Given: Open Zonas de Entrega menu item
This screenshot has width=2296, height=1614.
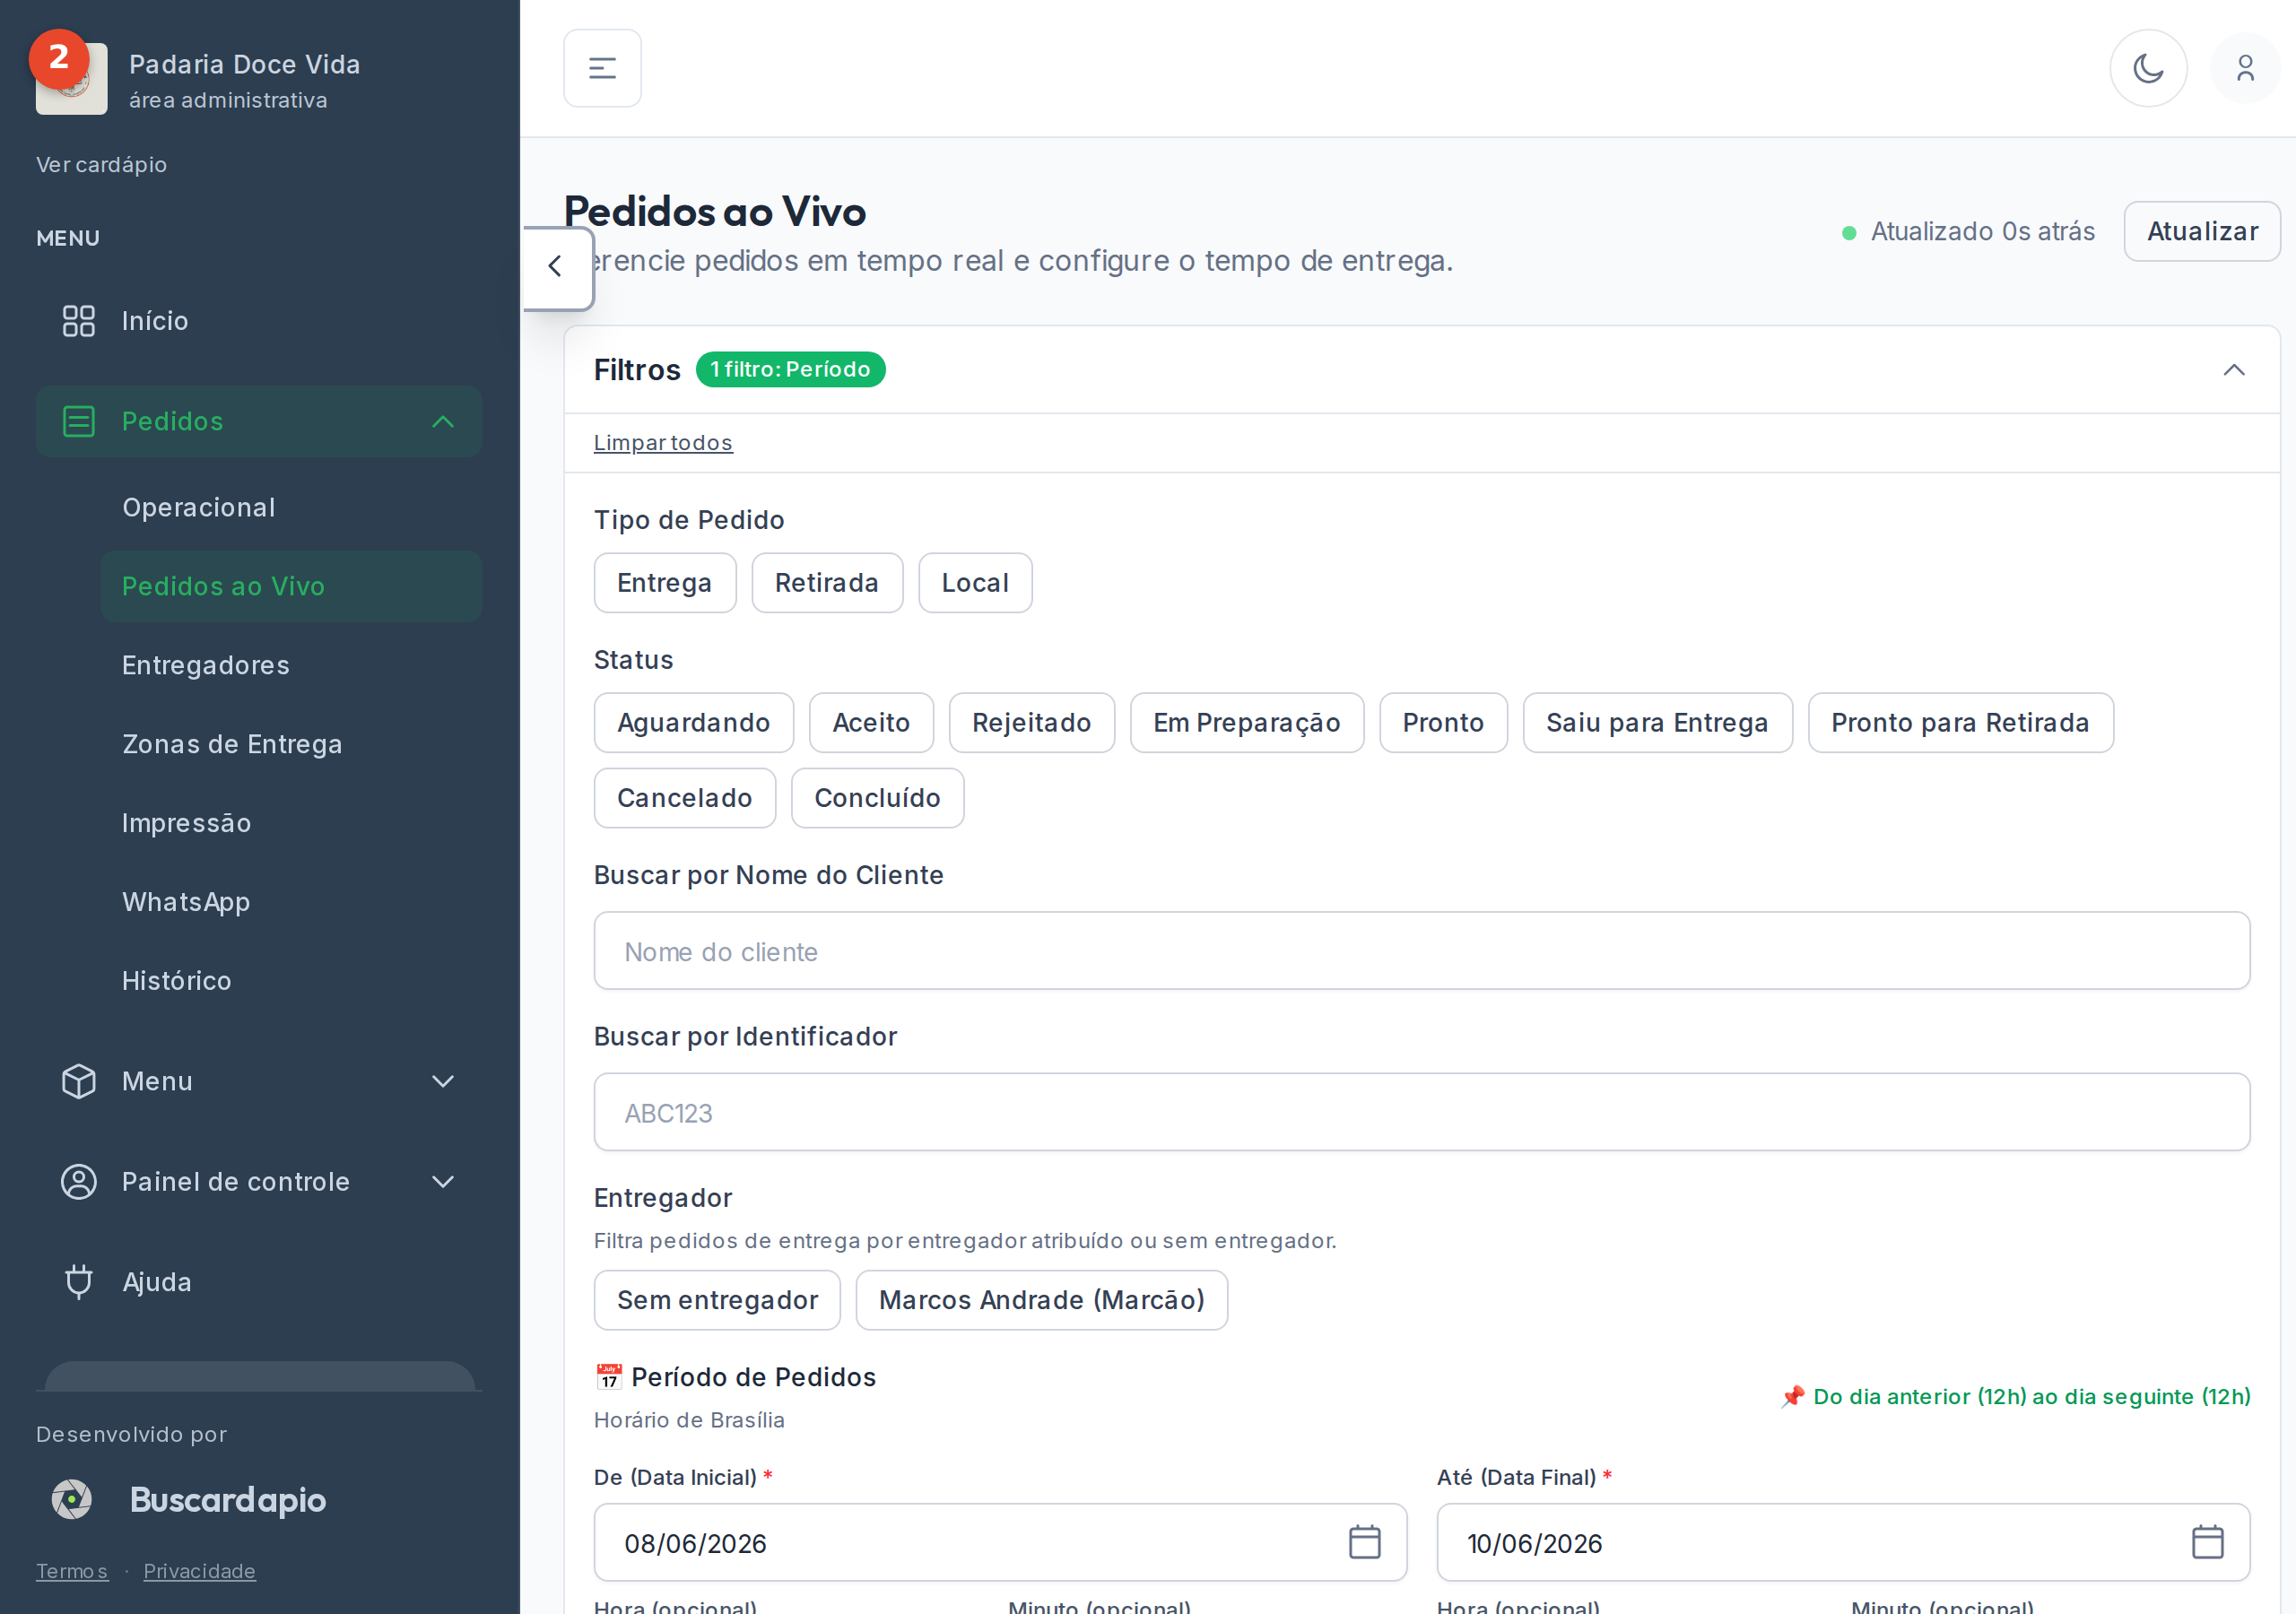Looking at the screenshot, I should [x=291, y=744].
